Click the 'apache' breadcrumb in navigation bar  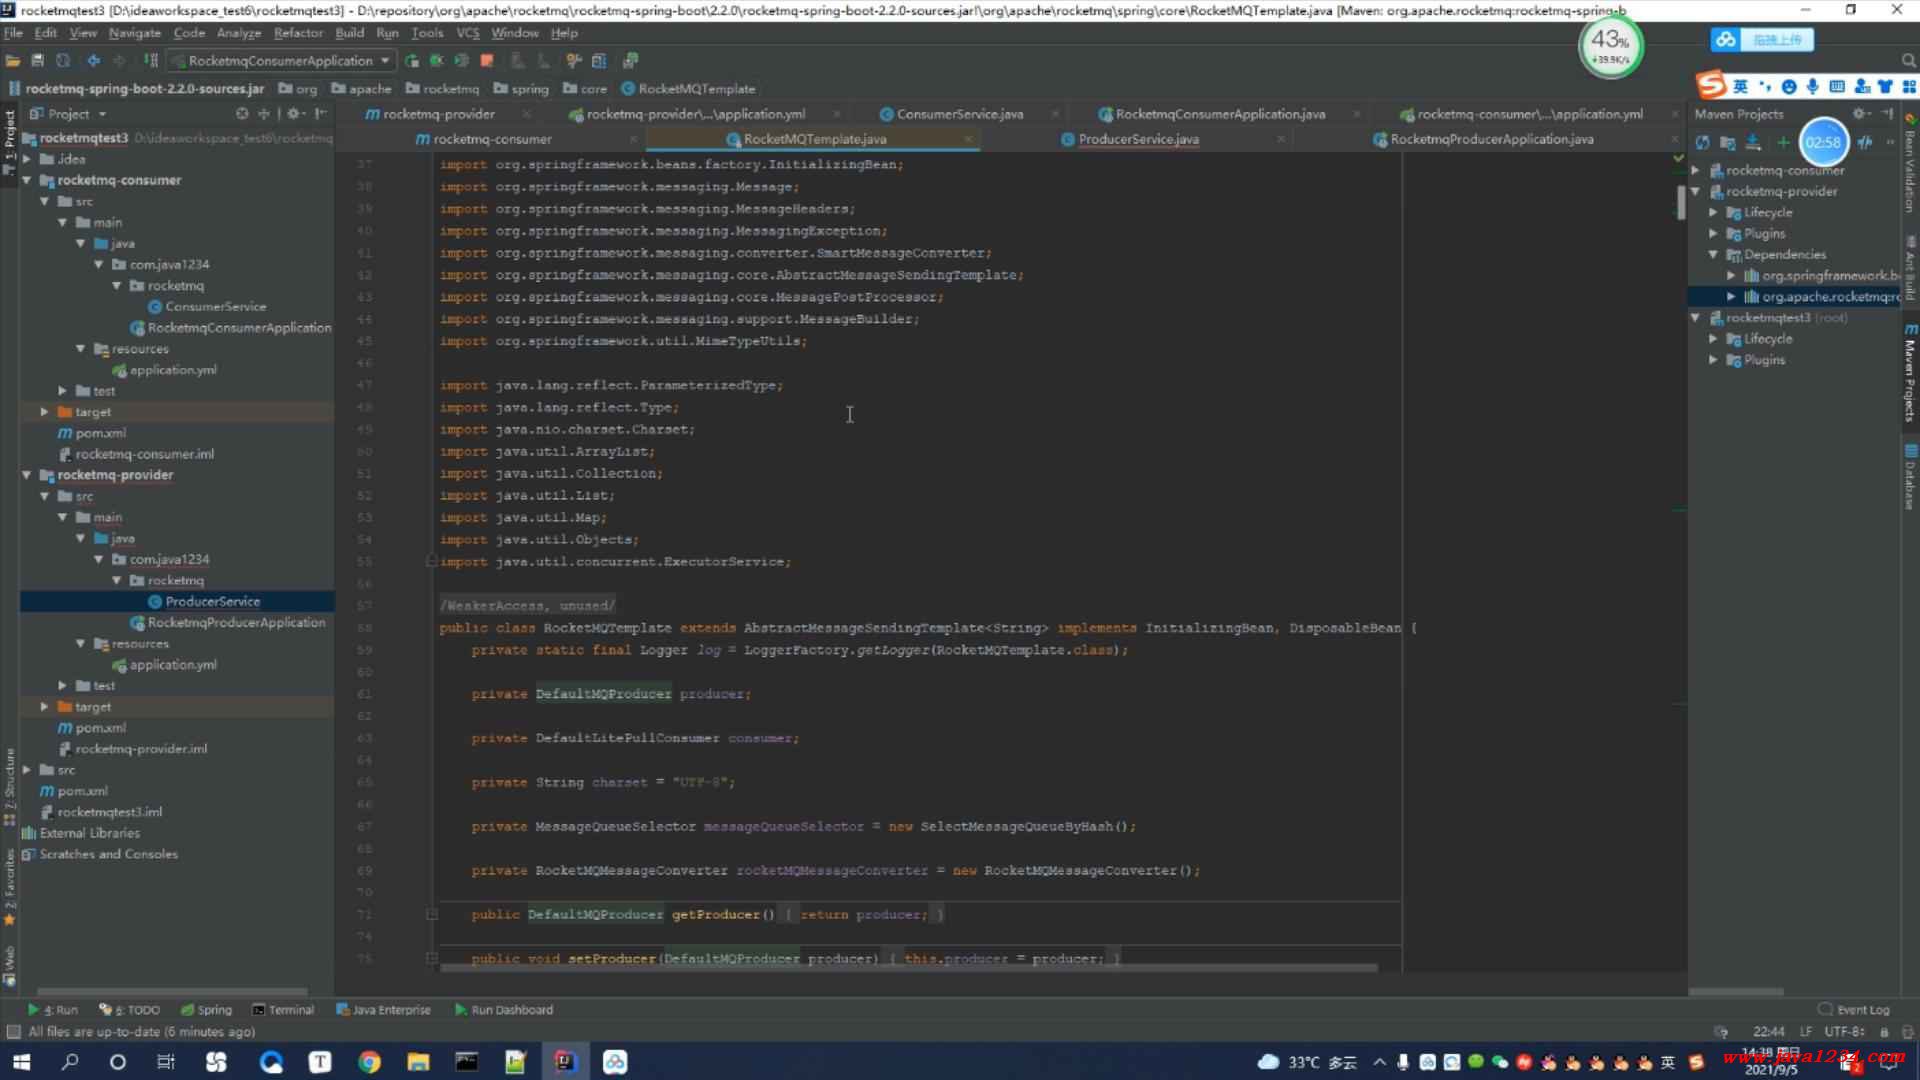point(361,89)
